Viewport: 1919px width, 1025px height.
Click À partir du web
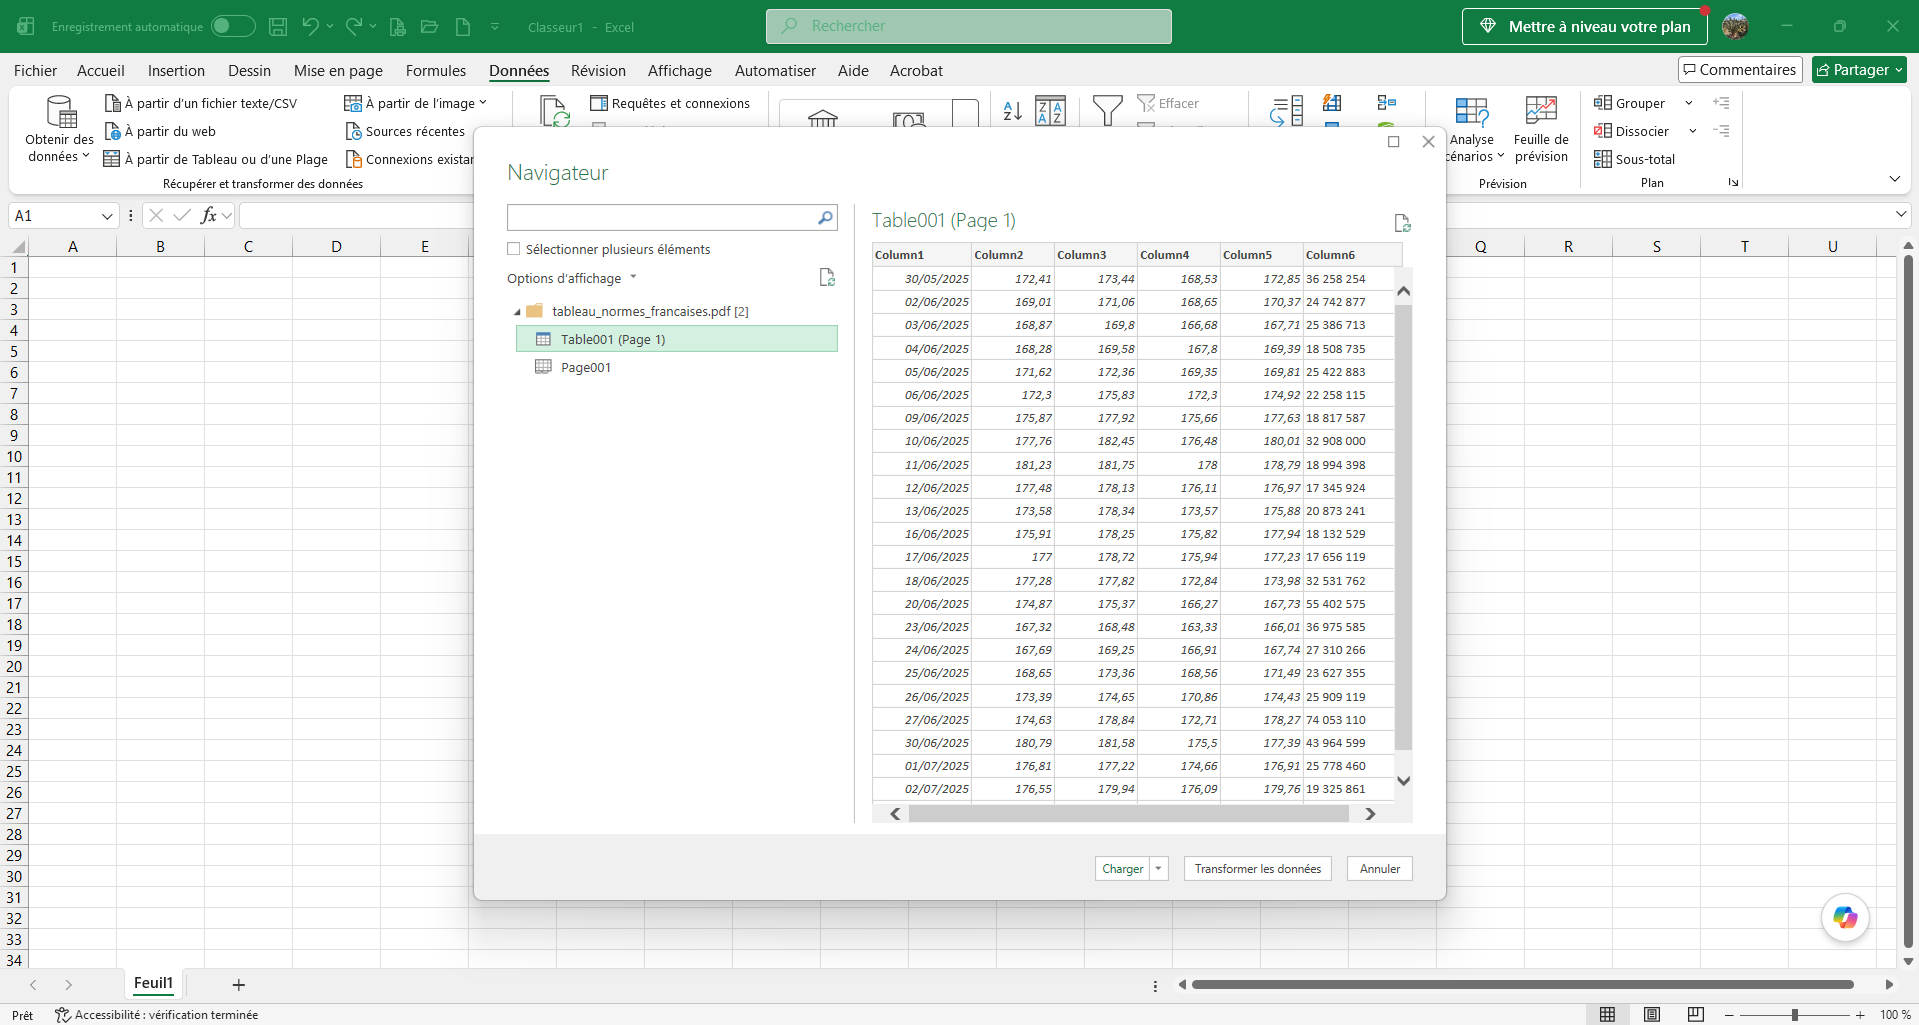[x=160, y=131]
